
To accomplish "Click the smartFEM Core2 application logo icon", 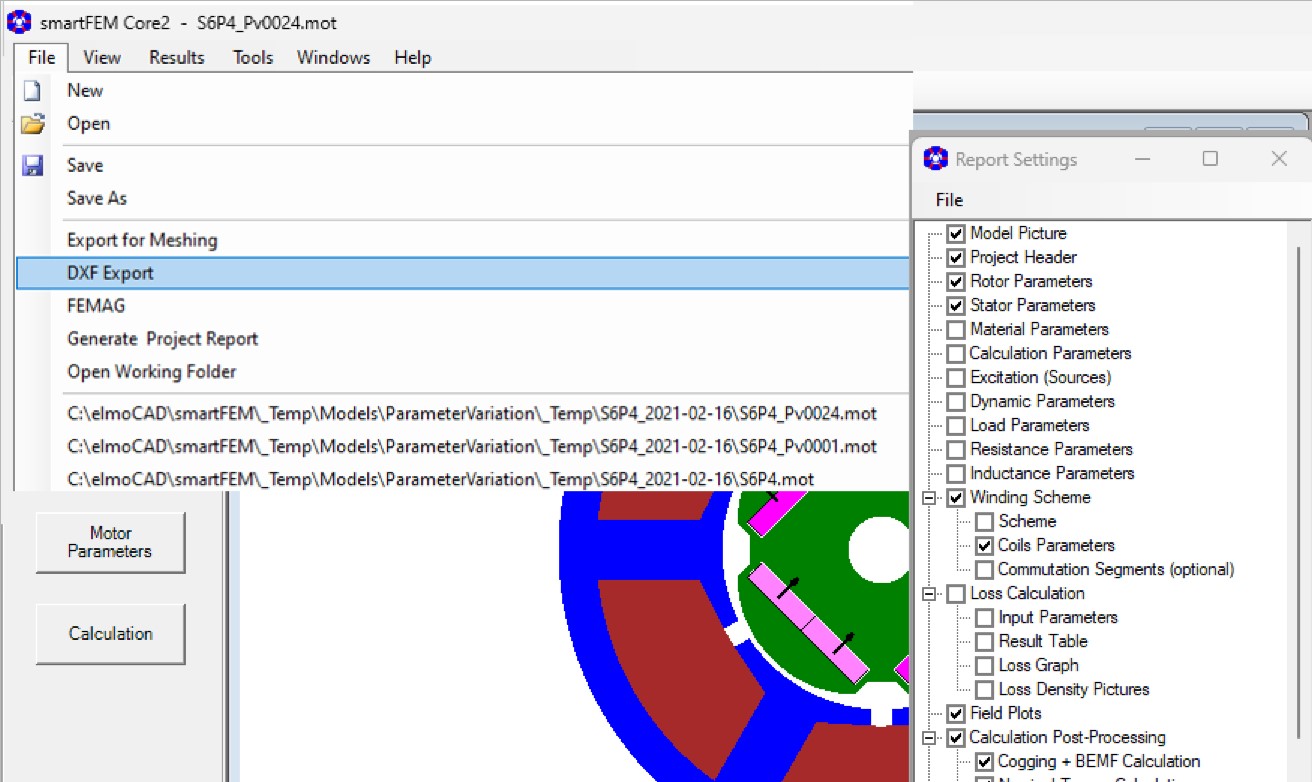I will click(x=19, y=21).
